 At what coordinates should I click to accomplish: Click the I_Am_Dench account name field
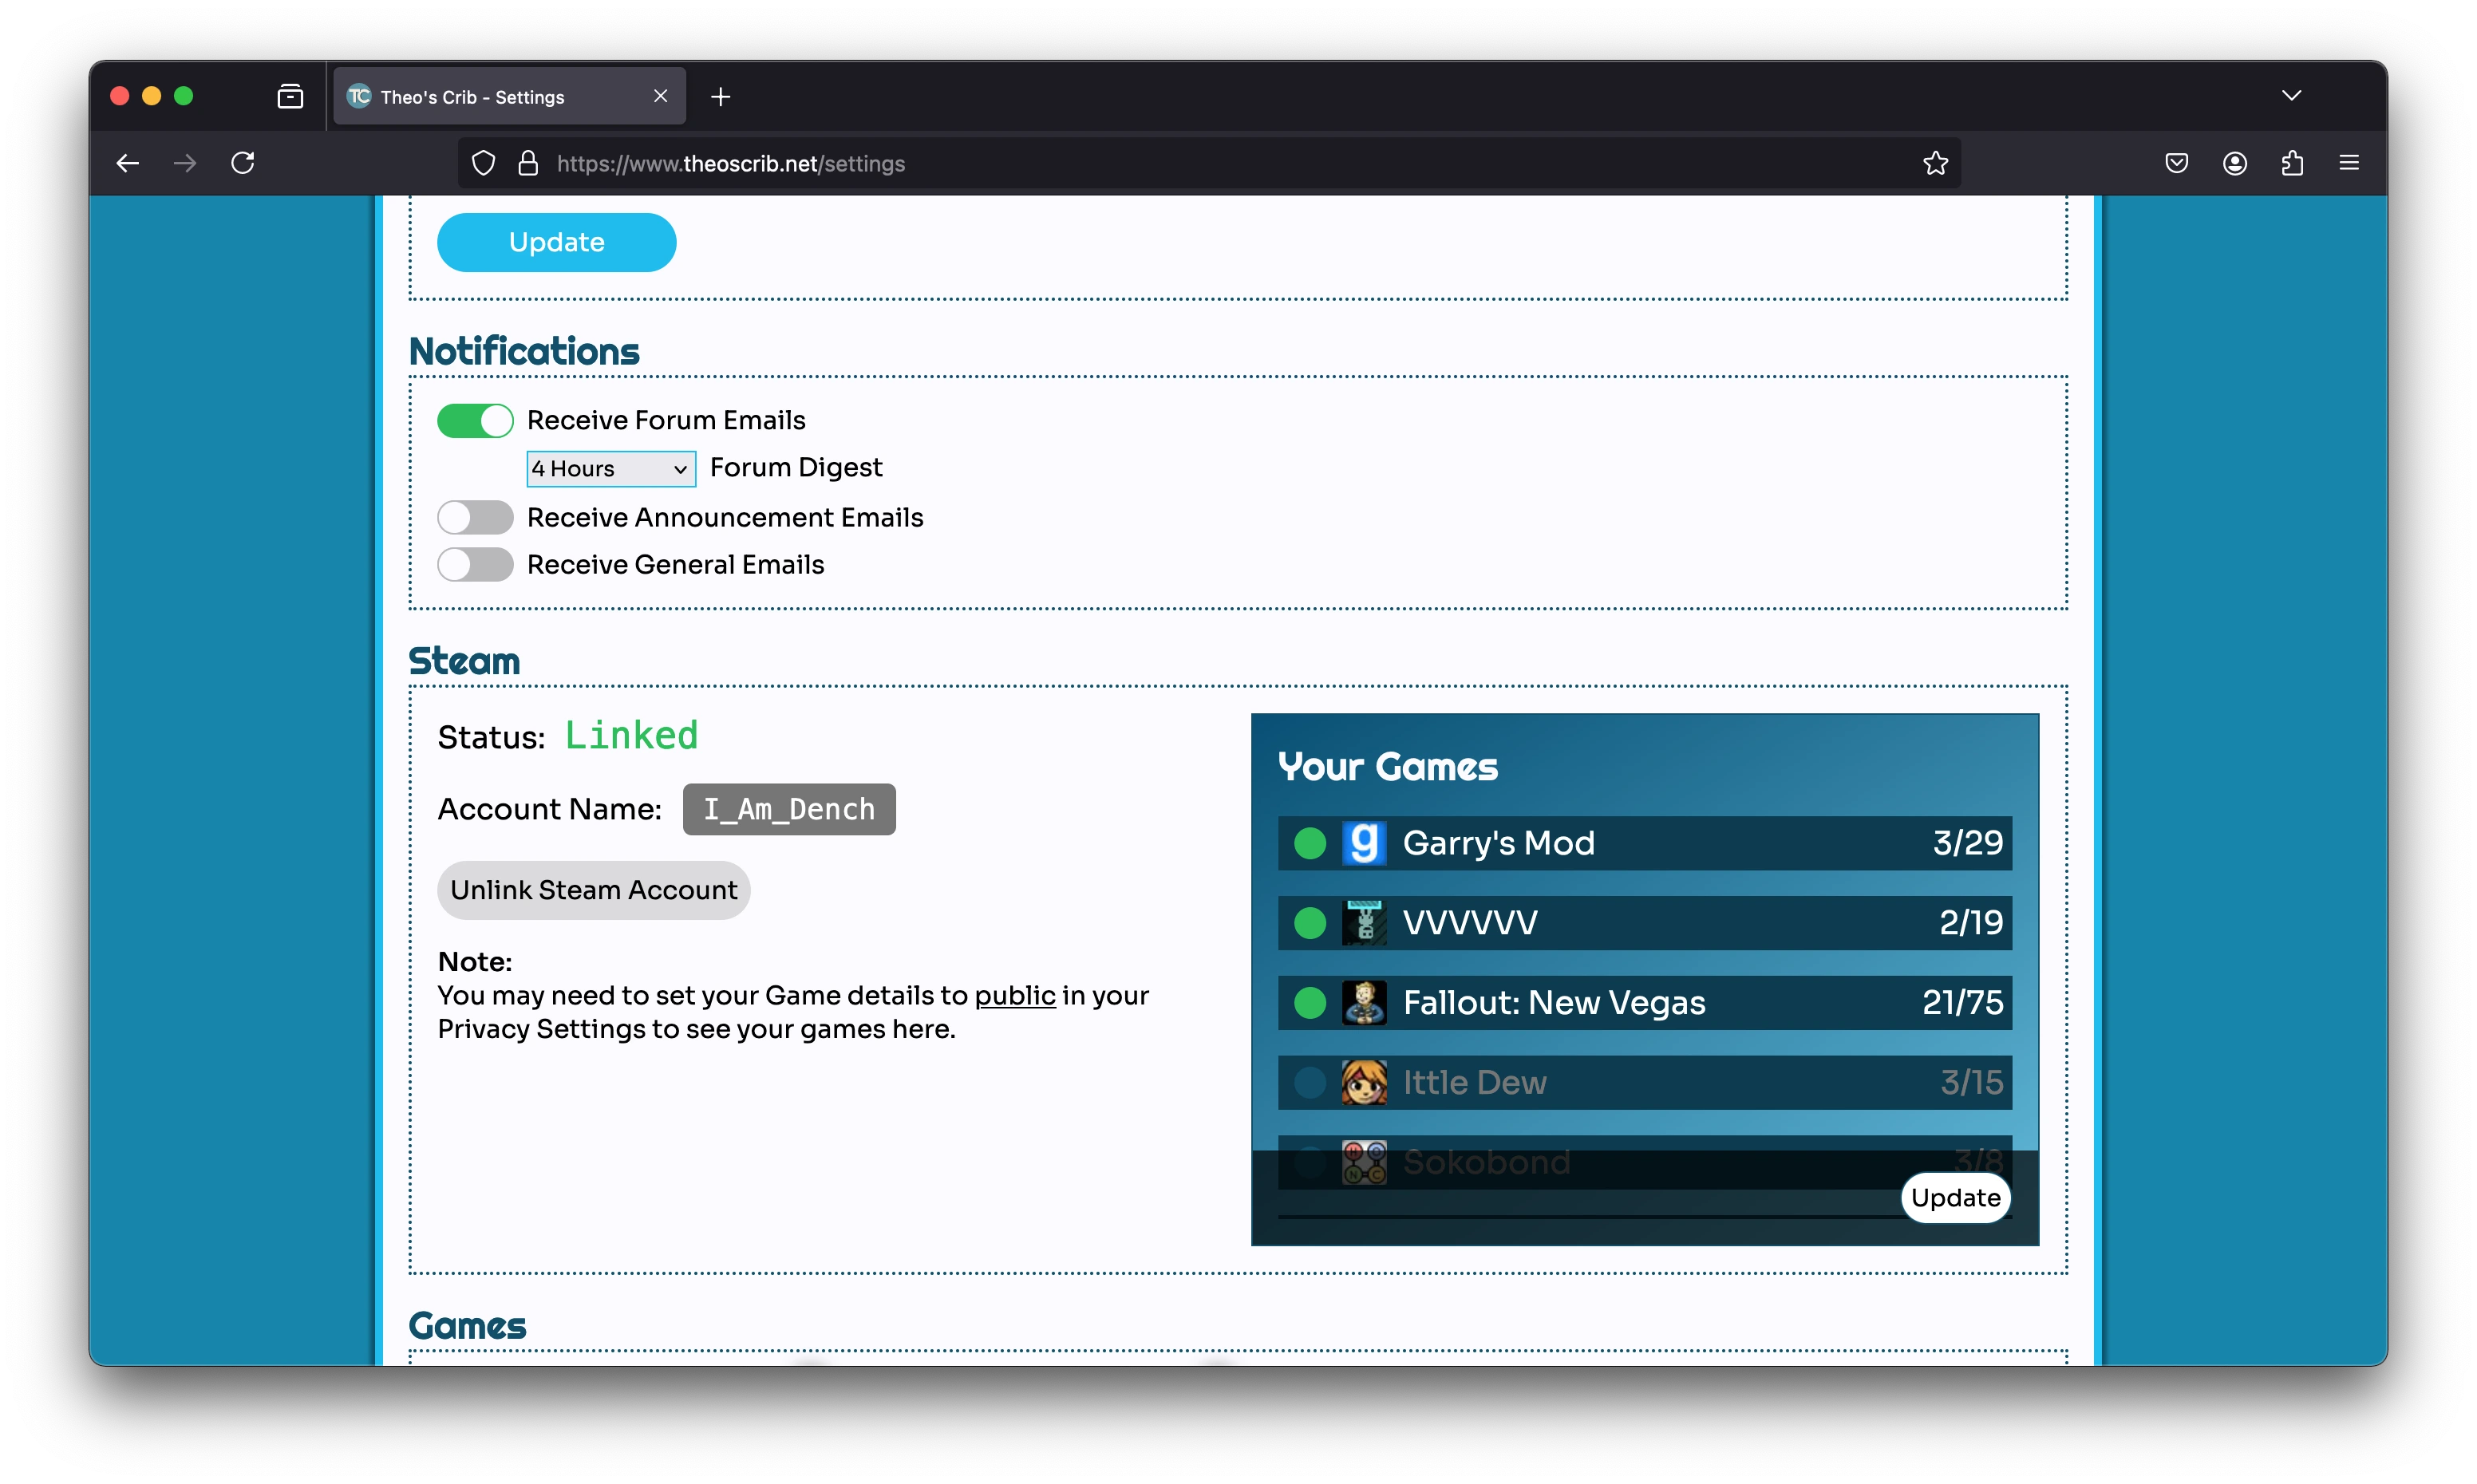click(x=789, y=809)
